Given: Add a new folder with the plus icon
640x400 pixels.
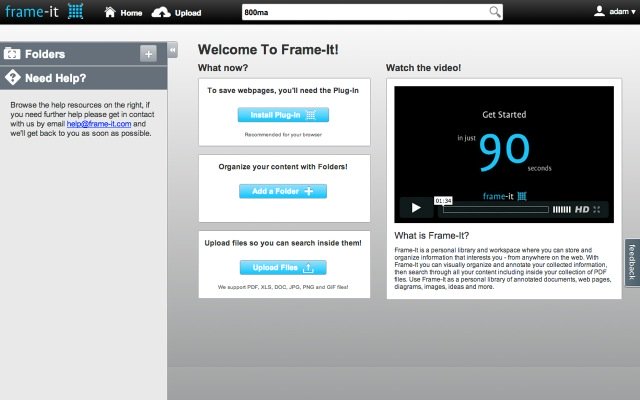Looking at the screenshot, I should tap(148, 53).
